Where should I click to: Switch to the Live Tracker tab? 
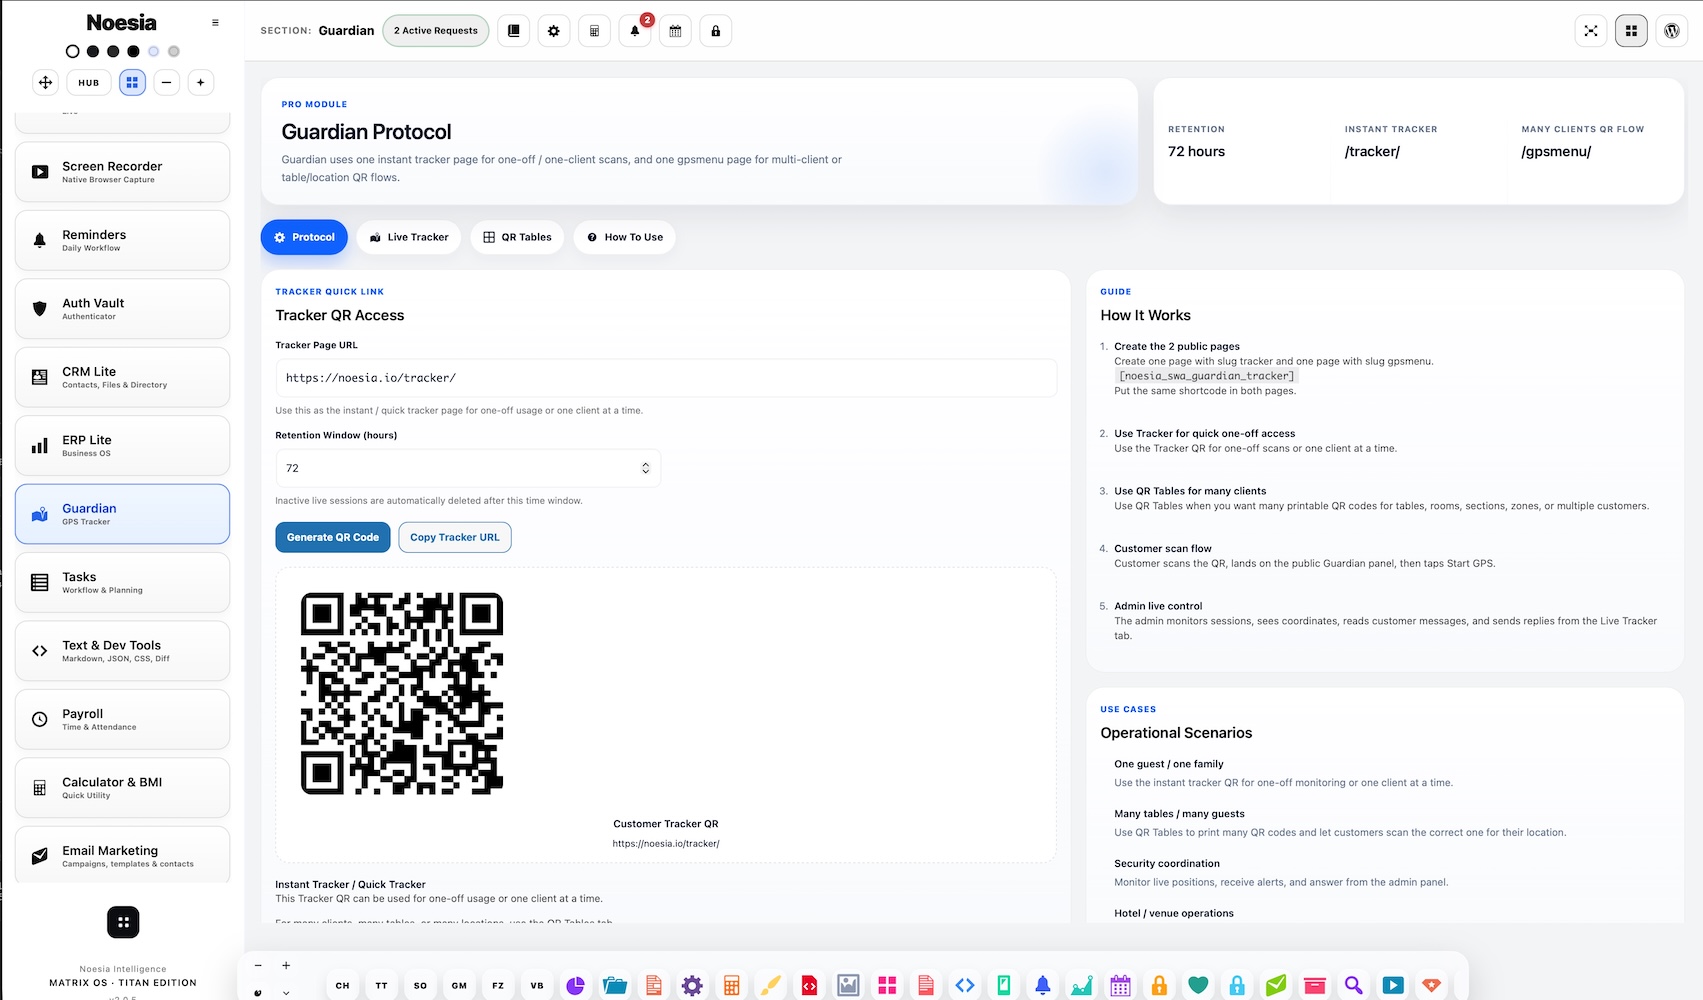pyautogui.click(x=408, y=237)
